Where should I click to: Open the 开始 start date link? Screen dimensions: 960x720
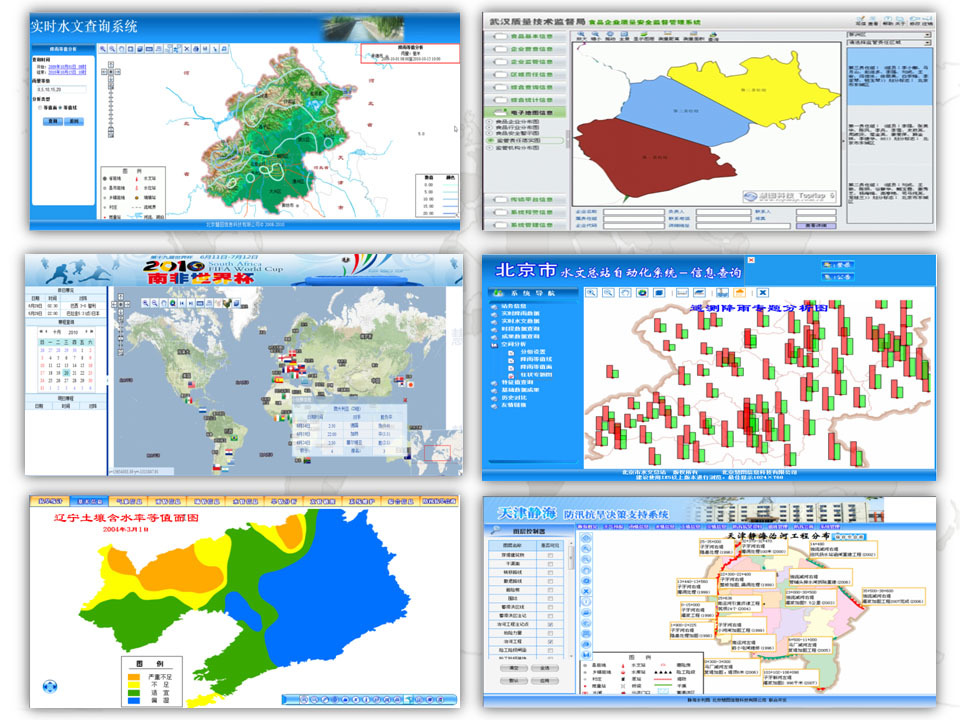[x=67, y=67]
